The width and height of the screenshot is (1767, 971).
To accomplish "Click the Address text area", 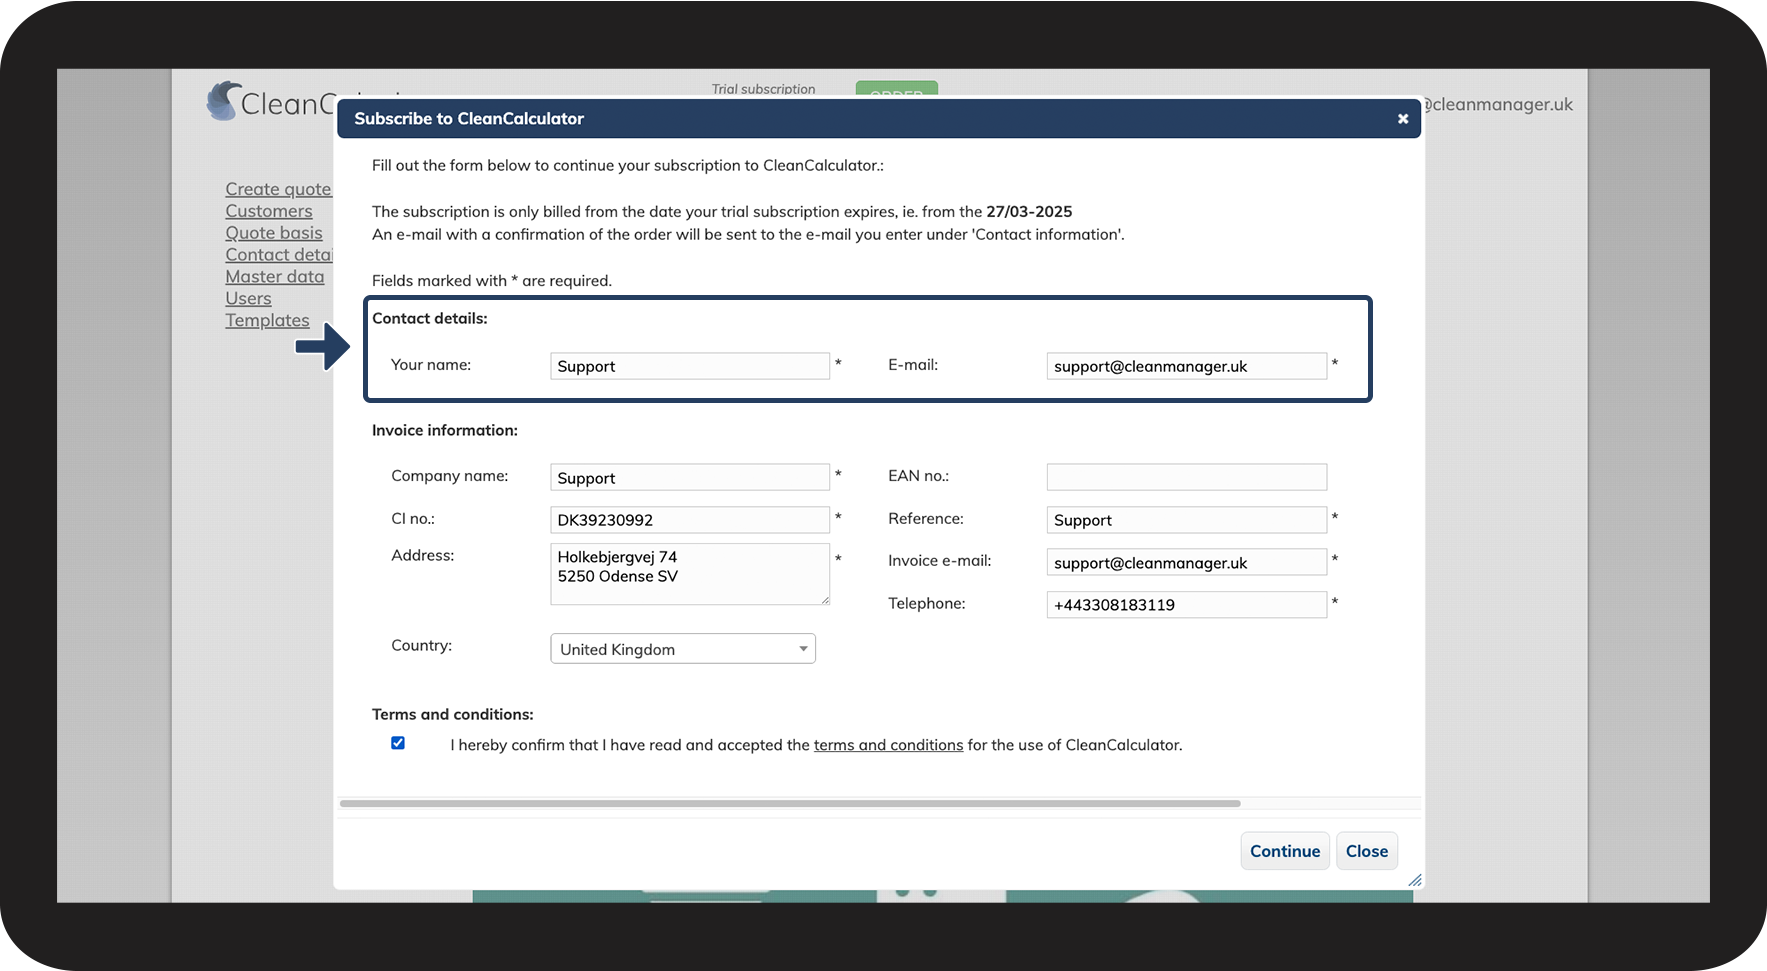I will point(689,574).
